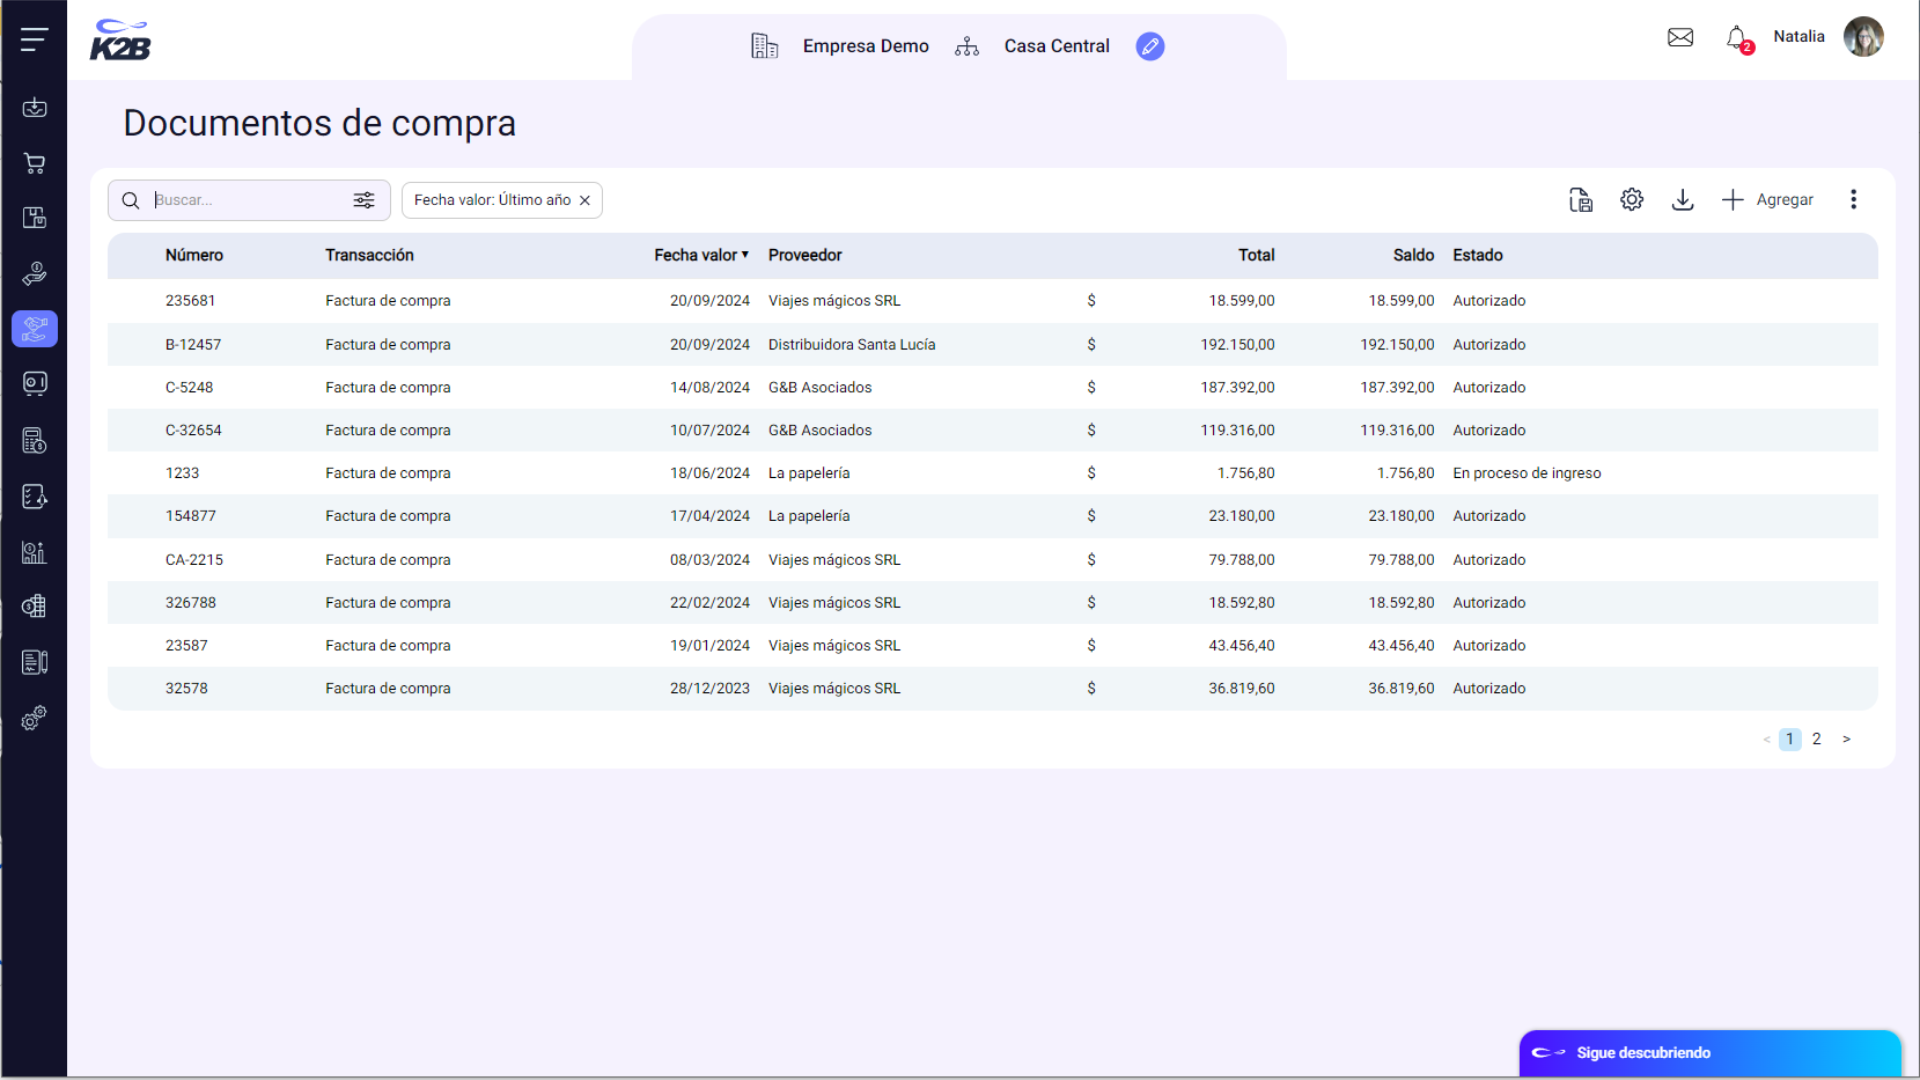Screen dimensions: 1920x1080
Task: Open the notifications bell
Action: click(1736, 38)
